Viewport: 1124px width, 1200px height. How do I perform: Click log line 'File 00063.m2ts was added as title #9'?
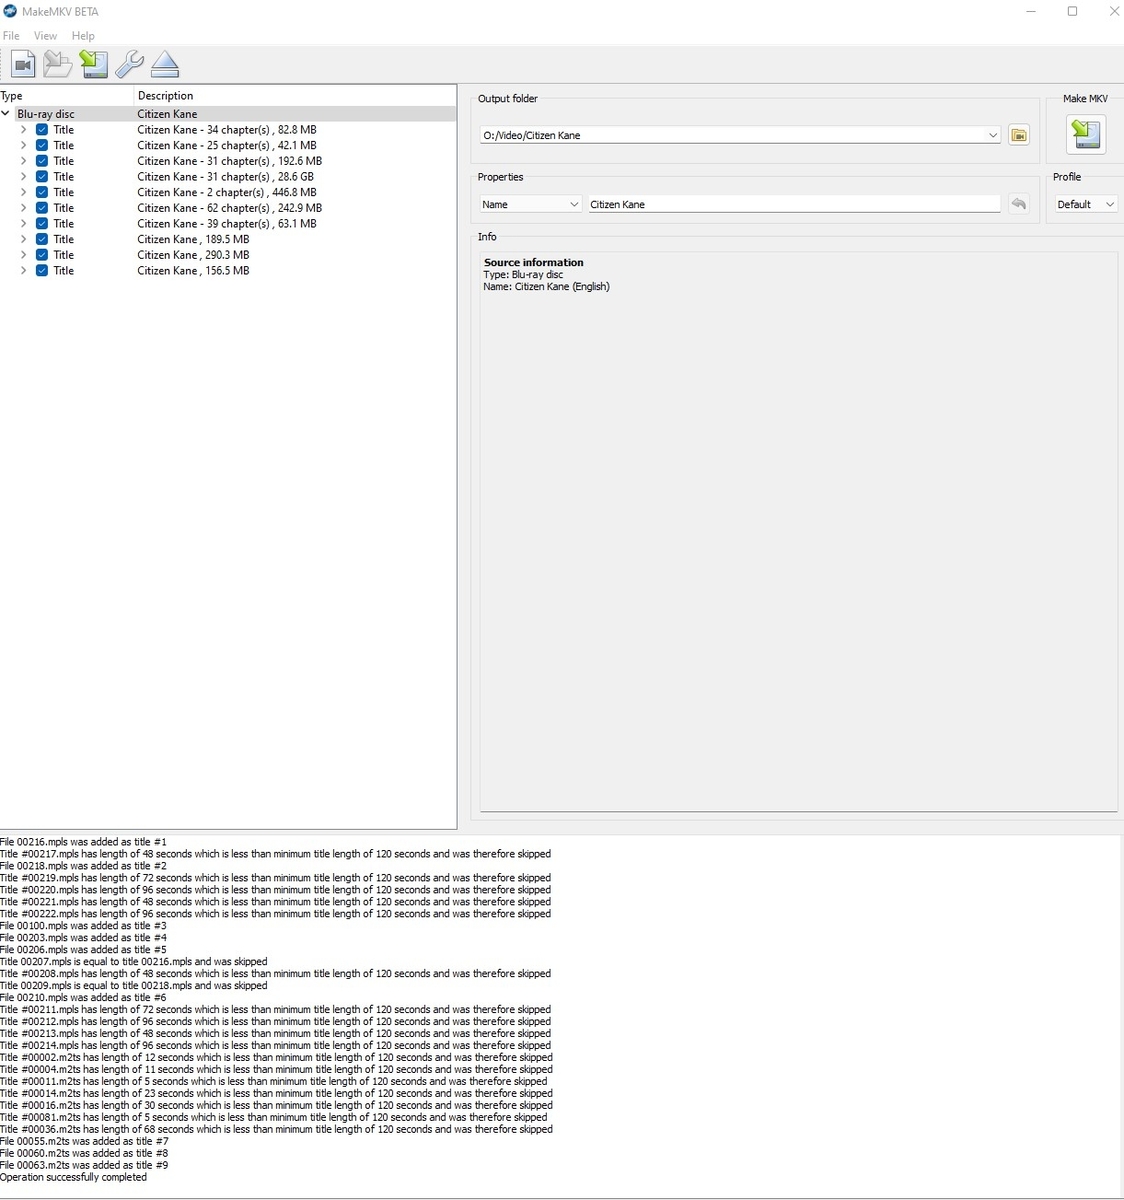pyautogui.click(x=84, y=1165)
